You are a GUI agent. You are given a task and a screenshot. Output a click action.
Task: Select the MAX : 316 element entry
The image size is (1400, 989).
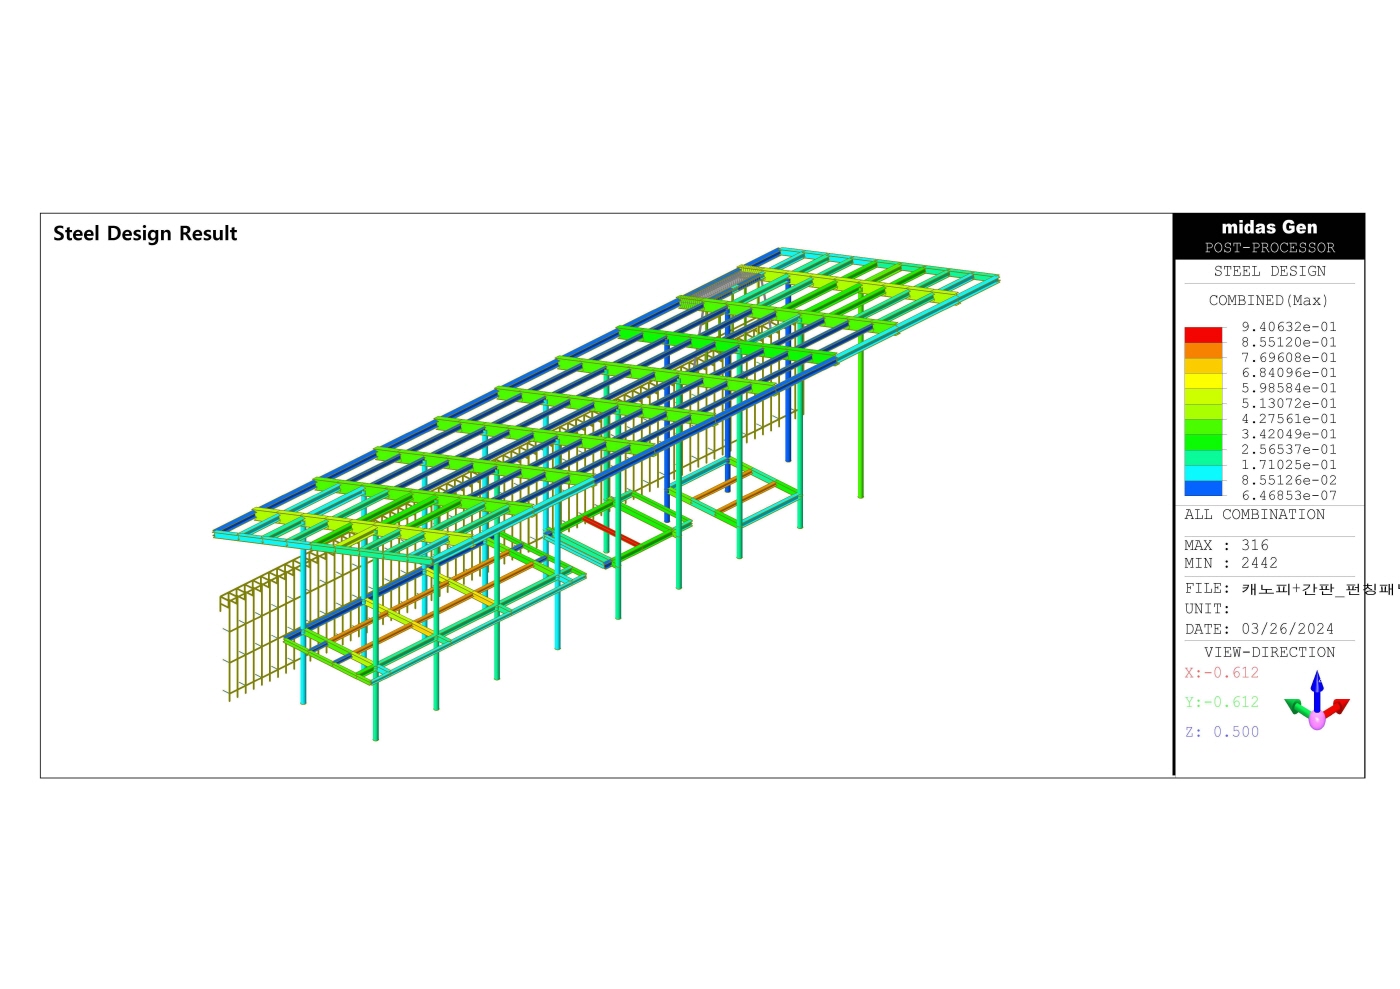tap(1226, 545)
